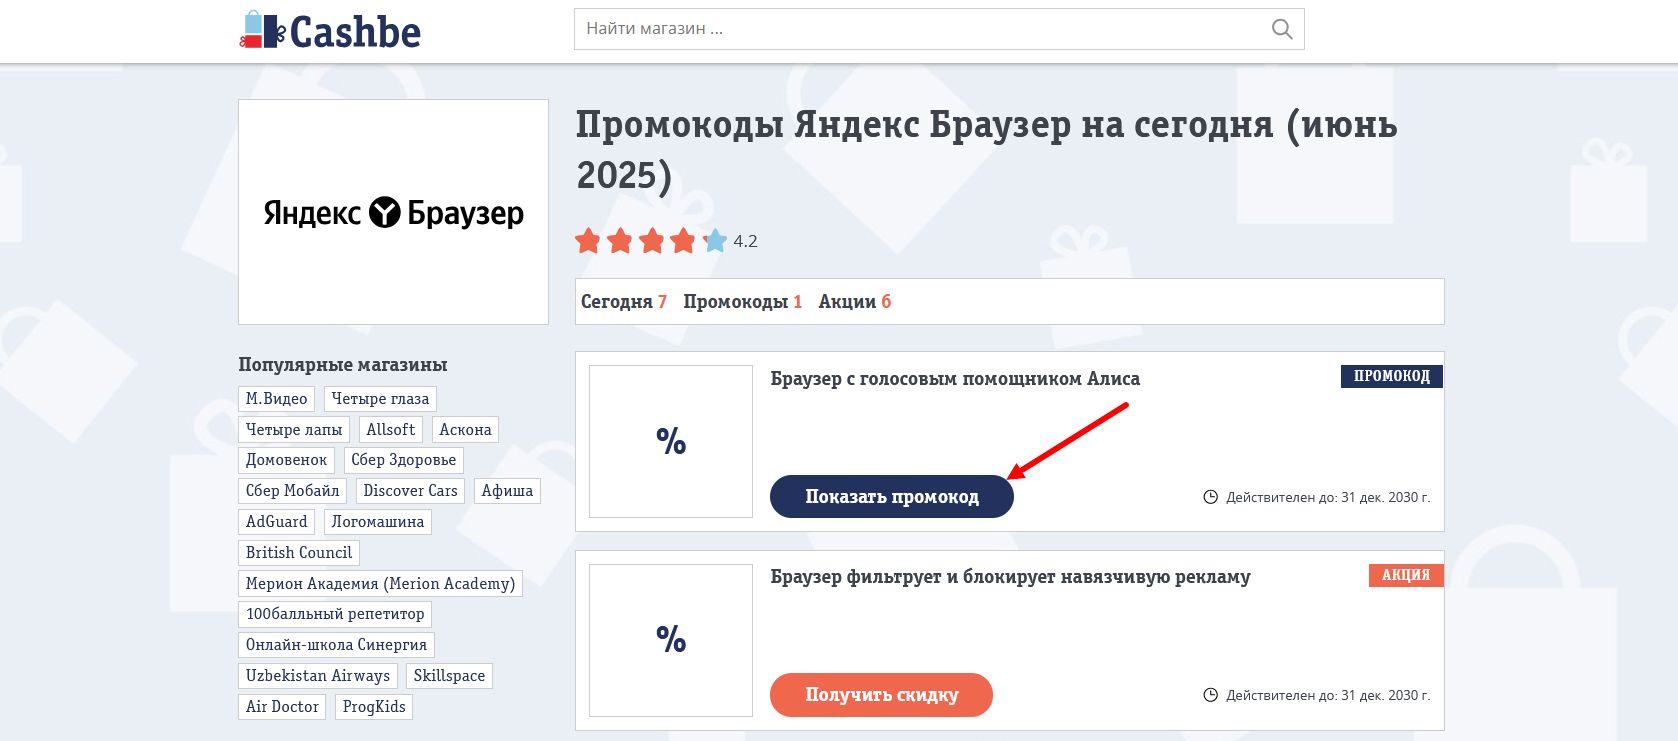Image resolution: width=1678 pixels, height=741 pixels.
Task: Open the Домовенок store link
Action: 287,460
